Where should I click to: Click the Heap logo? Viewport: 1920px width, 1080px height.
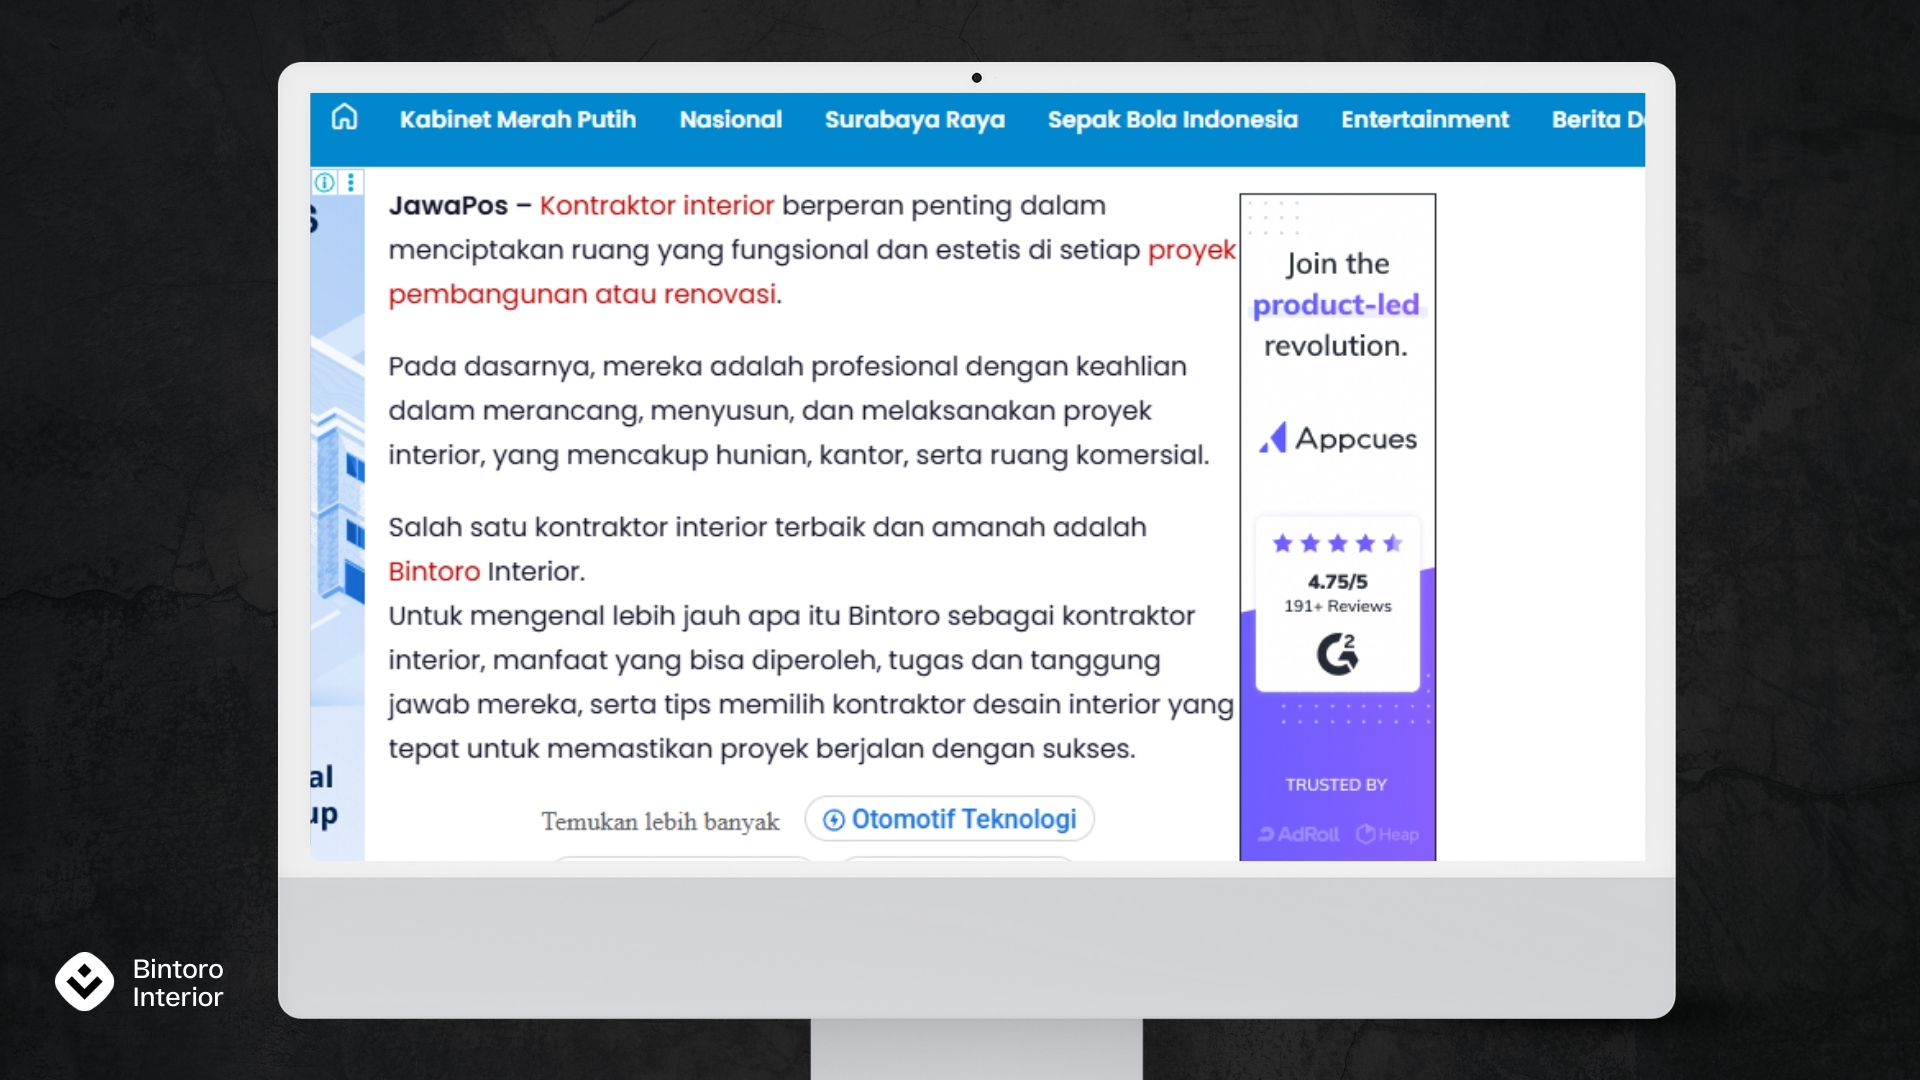[x=1387, y=834]
